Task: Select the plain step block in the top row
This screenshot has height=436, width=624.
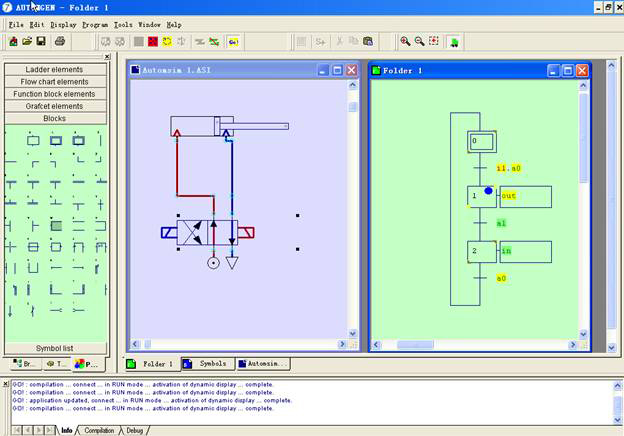Action: [x=33, y=140]
